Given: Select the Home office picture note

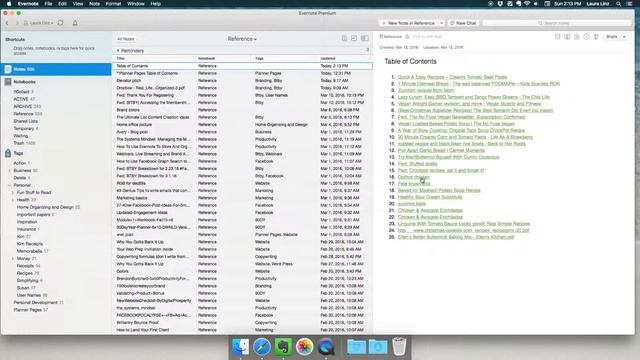Looking at the screenshot, I should (242, 125).
